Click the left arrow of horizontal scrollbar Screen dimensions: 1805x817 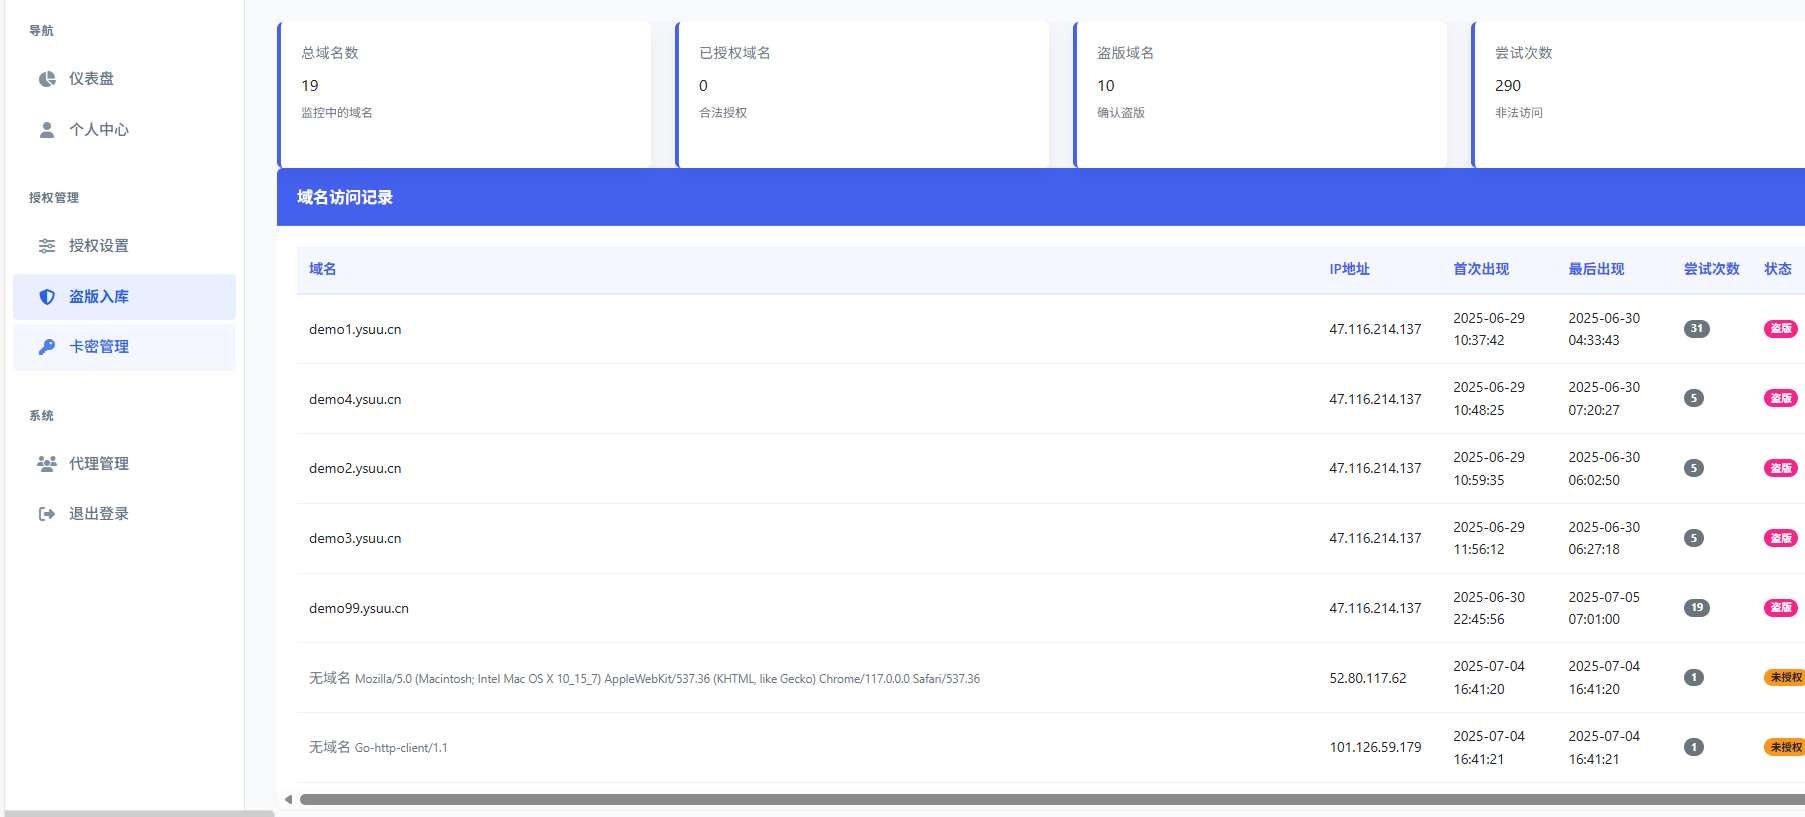[288, 799]
